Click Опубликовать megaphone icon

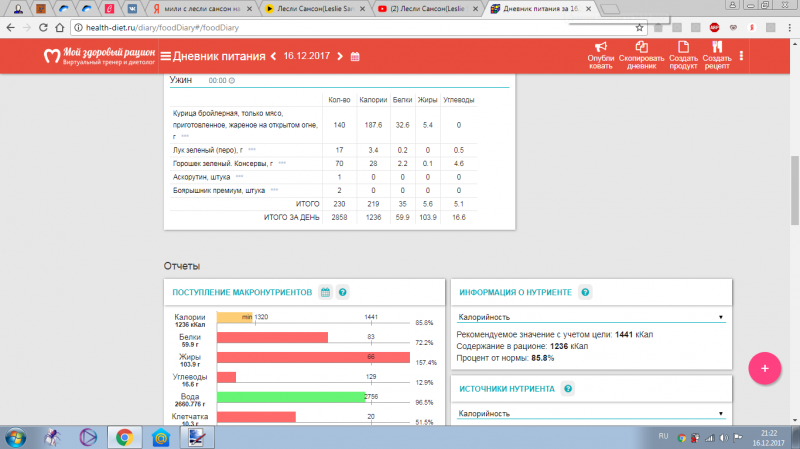coord(601,47)
